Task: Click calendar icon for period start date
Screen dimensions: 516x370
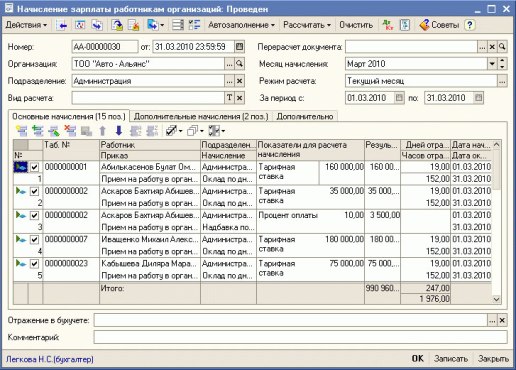Action: coord(399,98)
